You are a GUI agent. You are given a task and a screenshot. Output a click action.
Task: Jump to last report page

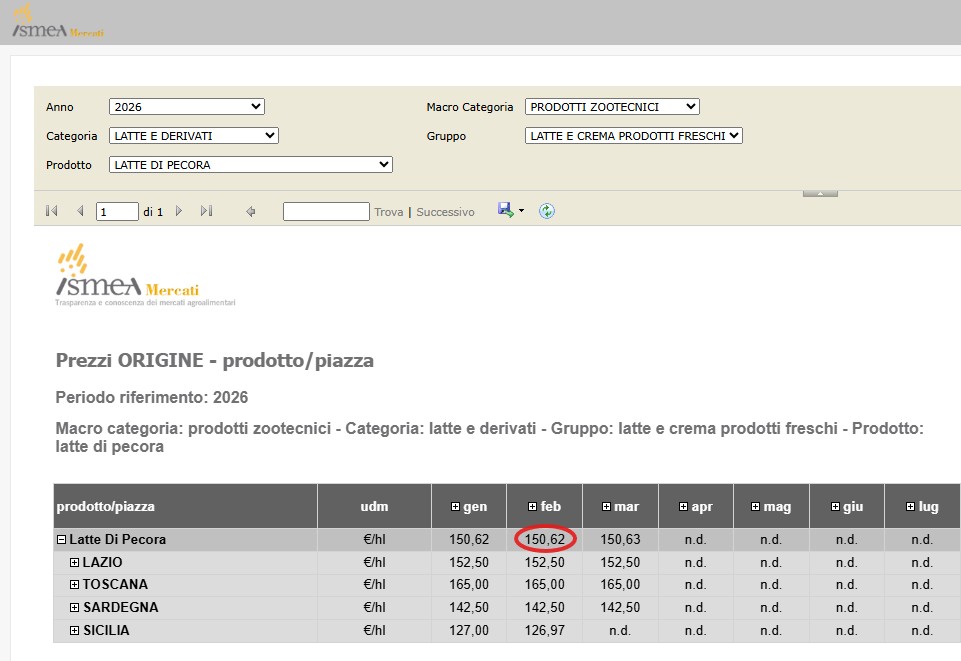207,211
